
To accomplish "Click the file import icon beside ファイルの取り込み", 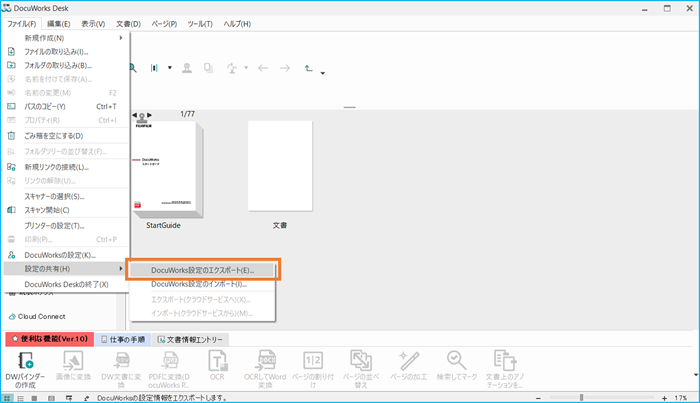I will [12, 52].
